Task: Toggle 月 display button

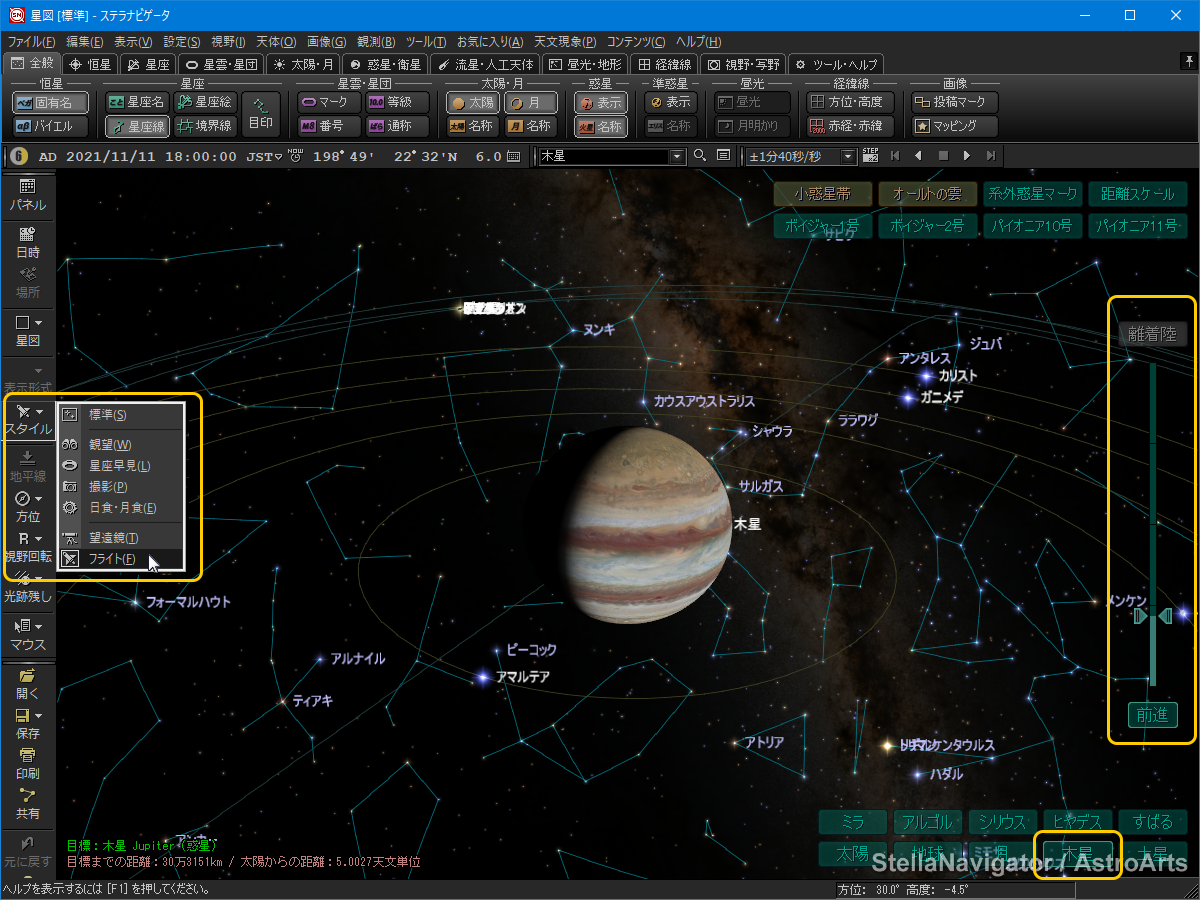Action: point(530,102)
